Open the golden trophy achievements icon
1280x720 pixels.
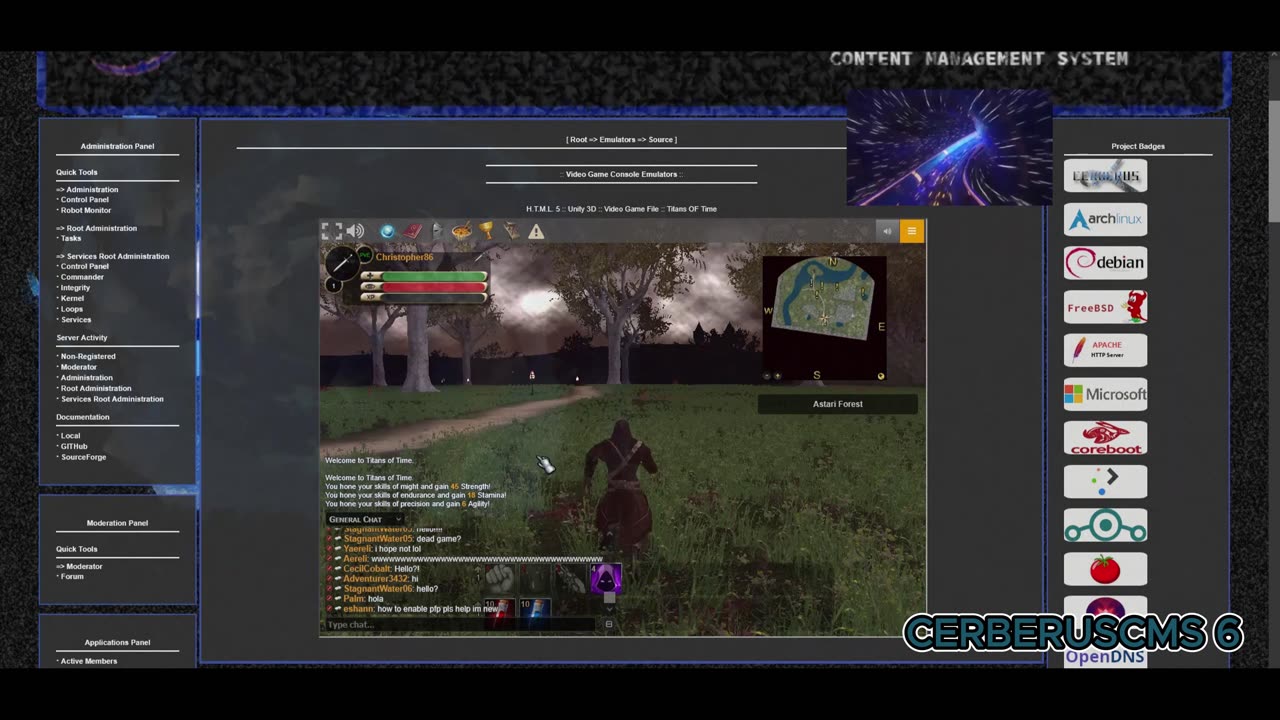[486, 231]
